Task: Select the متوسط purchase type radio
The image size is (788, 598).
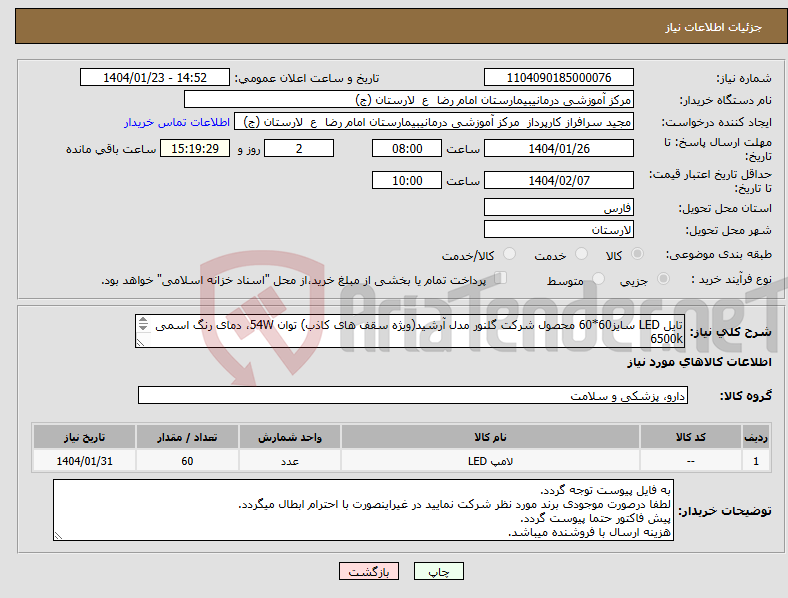Action: click(x=598, y=278)
